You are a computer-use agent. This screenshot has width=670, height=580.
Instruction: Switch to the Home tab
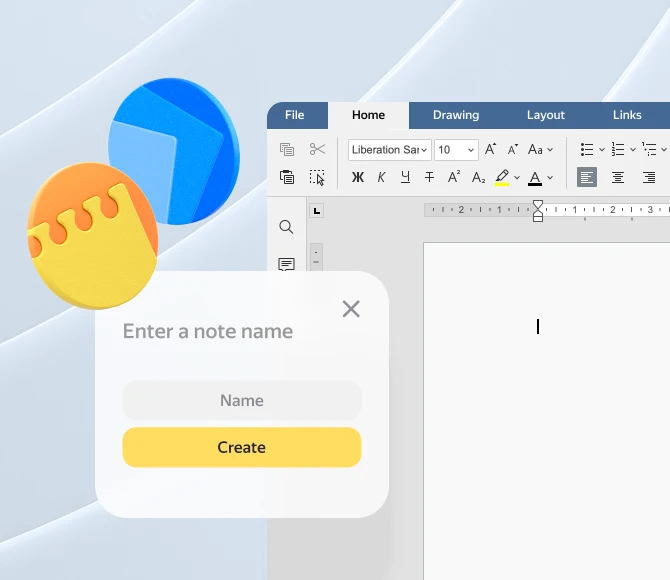(368, 115)
